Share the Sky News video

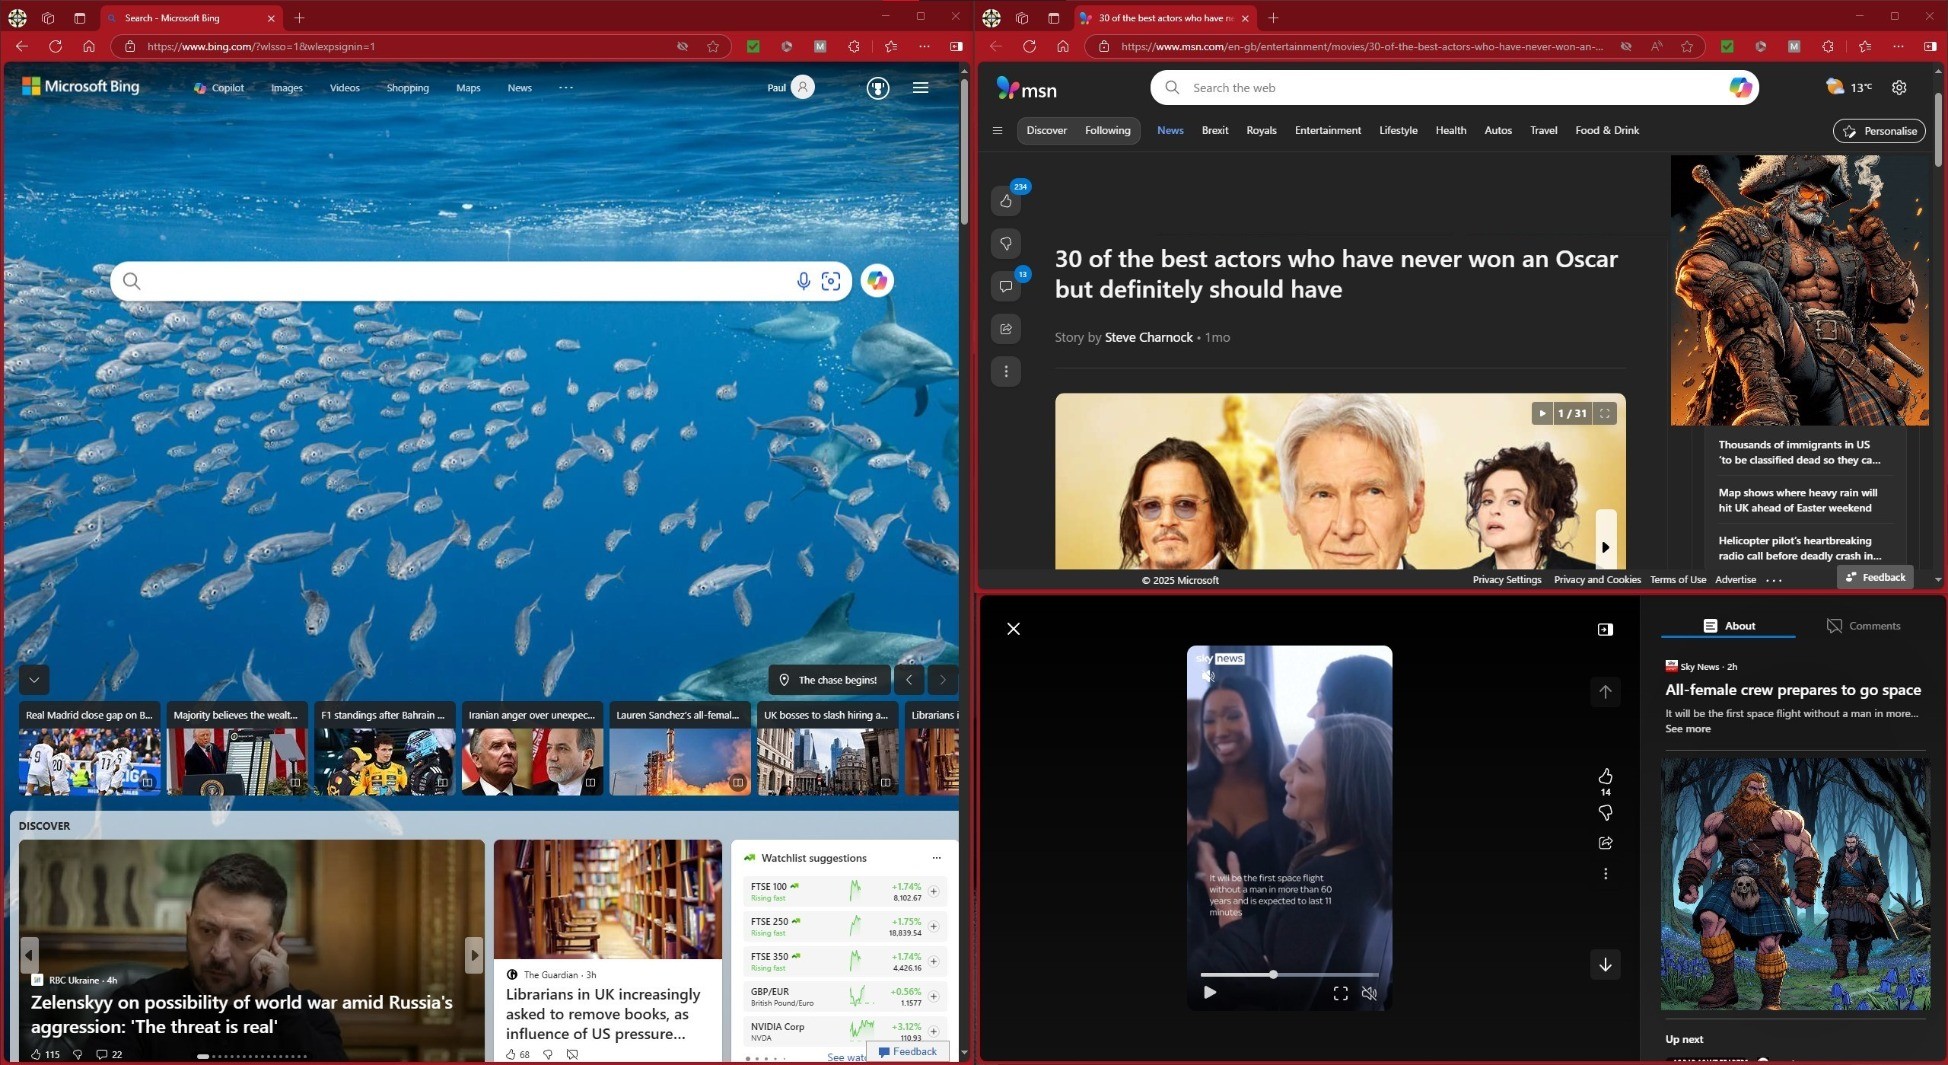click(1605, 843)
